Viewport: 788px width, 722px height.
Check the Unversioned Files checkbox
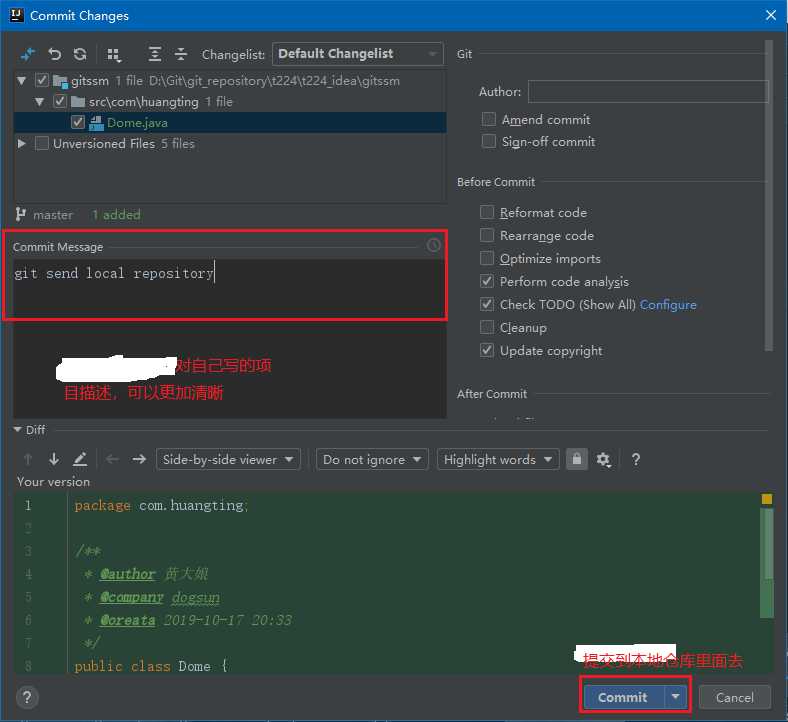click(42, 143)
